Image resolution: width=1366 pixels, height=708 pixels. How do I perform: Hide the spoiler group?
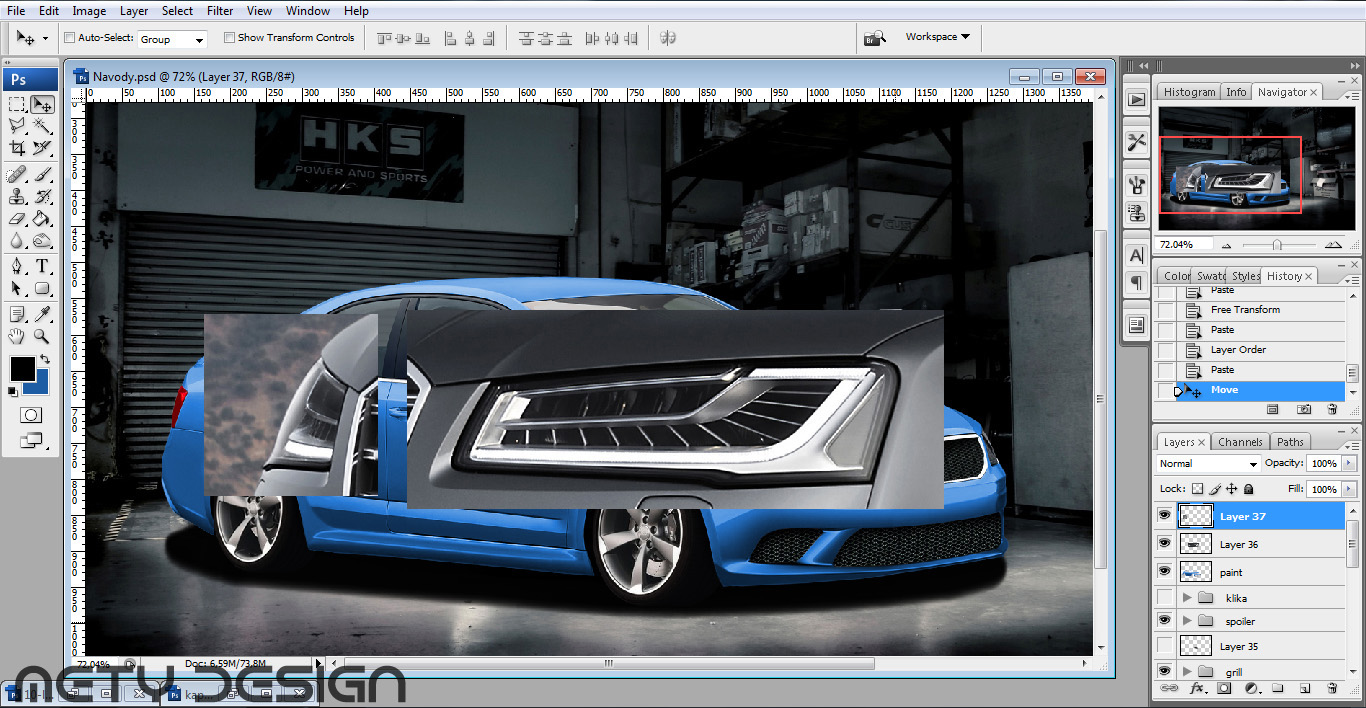tap(1164, 621)
